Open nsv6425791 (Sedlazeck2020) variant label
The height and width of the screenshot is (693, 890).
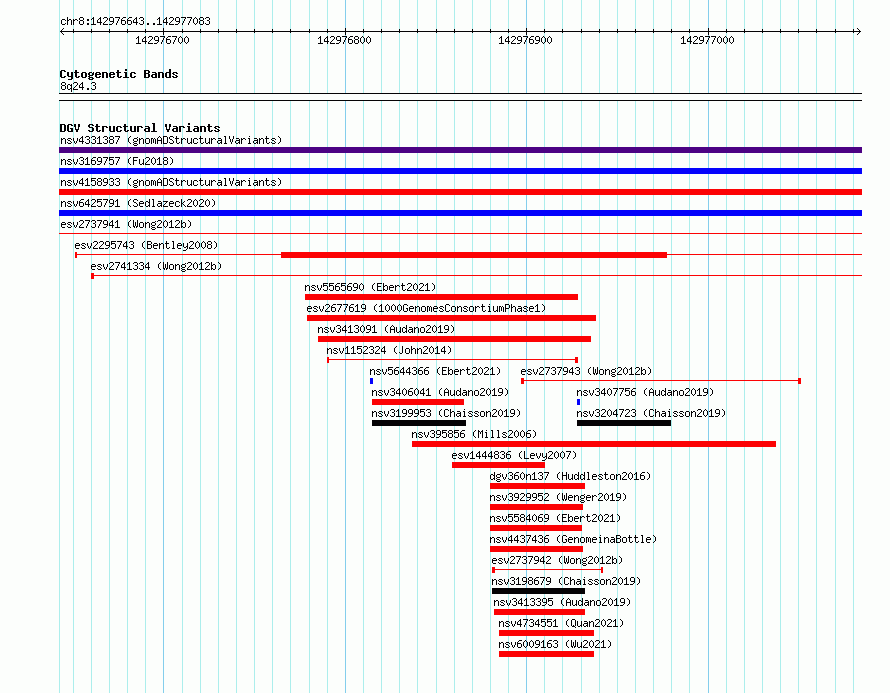point(138,203)
